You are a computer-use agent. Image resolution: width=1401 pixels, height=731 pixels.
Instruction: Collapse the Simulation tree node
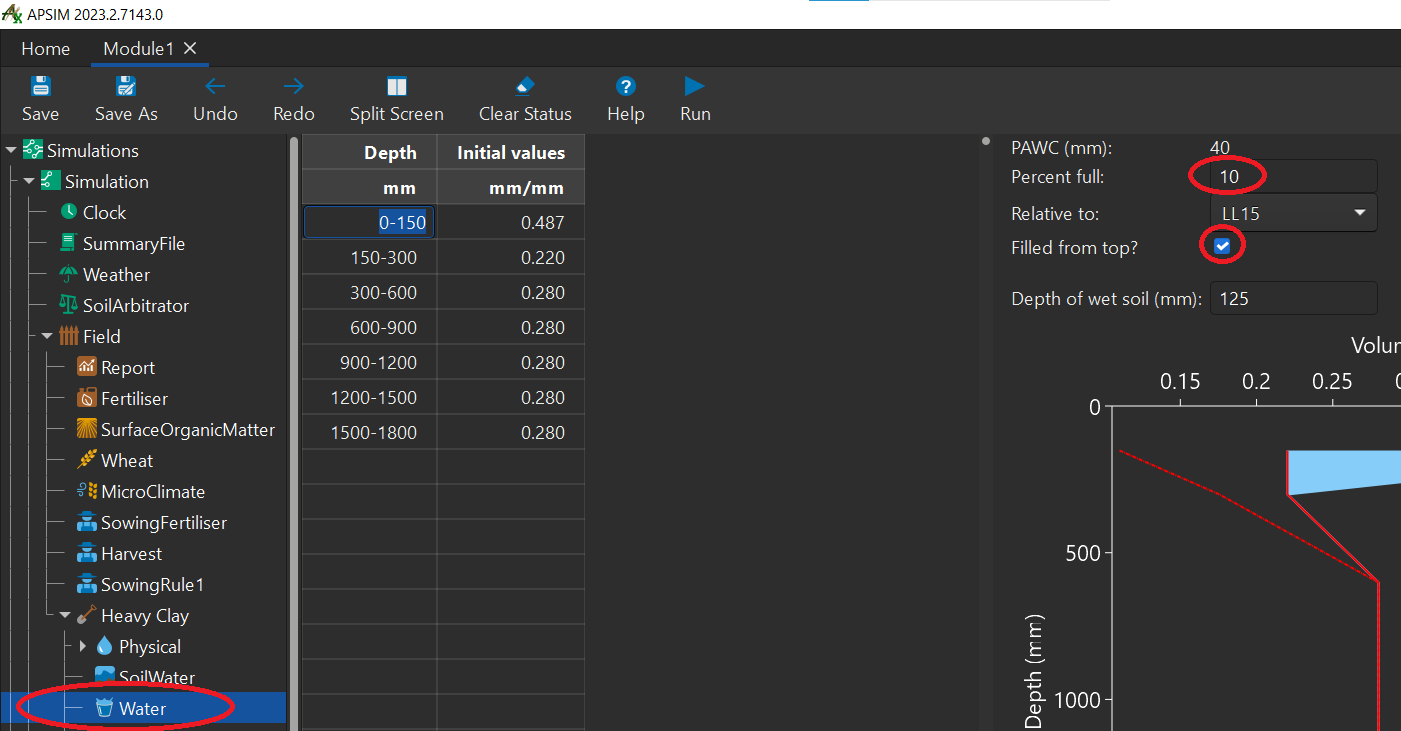(x=29, y=182)
